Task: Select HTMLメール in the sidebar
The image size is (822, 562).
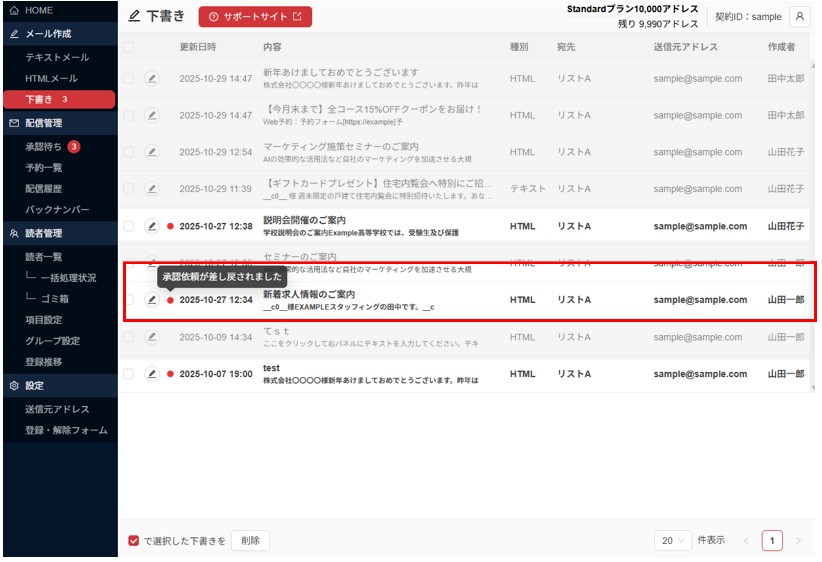Action: click(x=51, y=78)
